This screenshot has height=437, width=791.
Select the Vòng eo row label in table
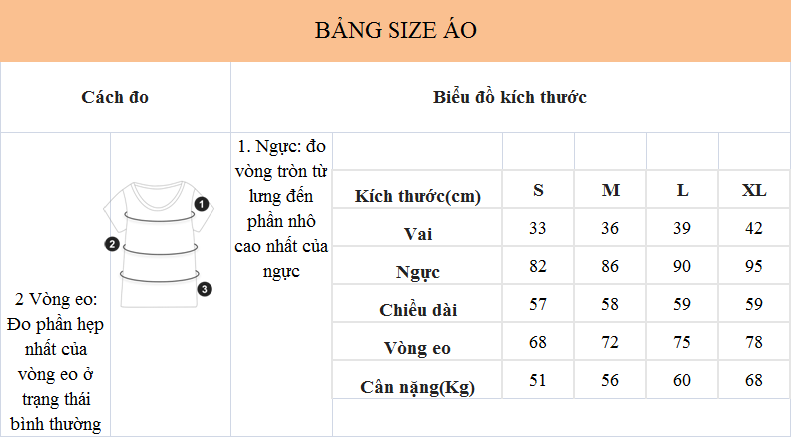point(418,348)
